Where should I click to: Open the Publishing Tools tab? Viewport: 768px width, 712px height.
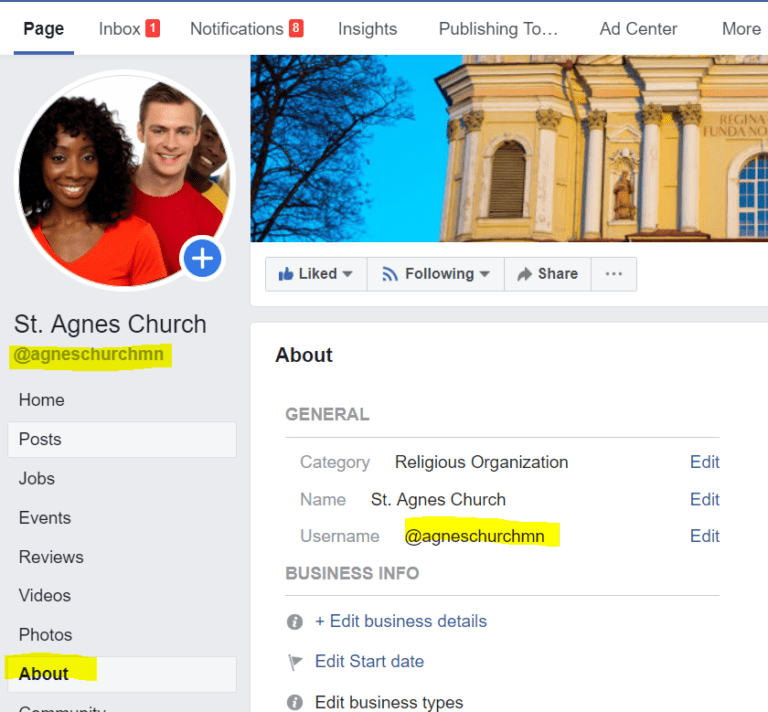(498, 29)
